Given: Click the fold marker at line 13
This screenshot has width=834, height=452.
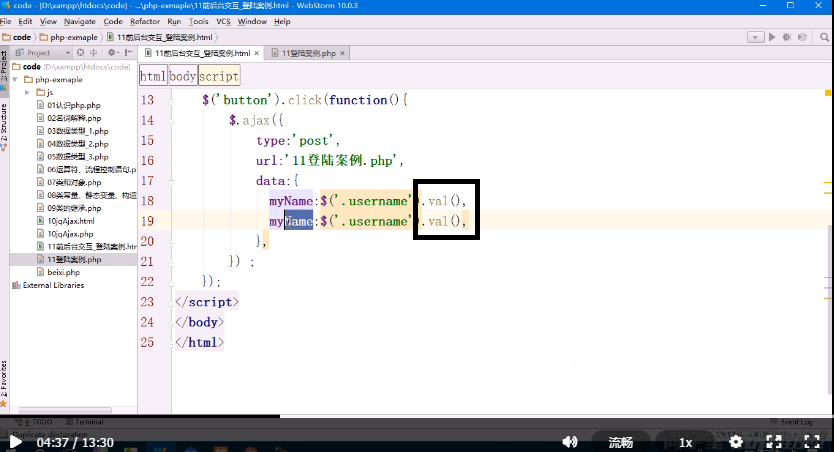Looking at the screenshot, I should [171, 100].
